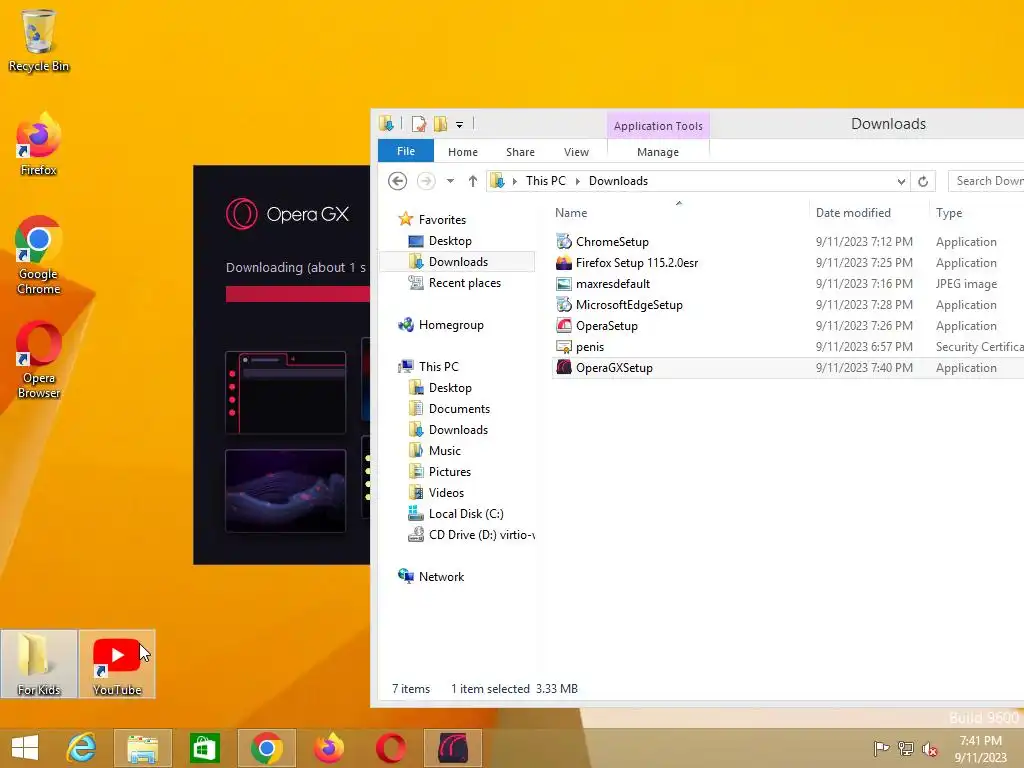1024x768 pixels.
Task: Open Music under This PC
Action: tap(444, 450)
